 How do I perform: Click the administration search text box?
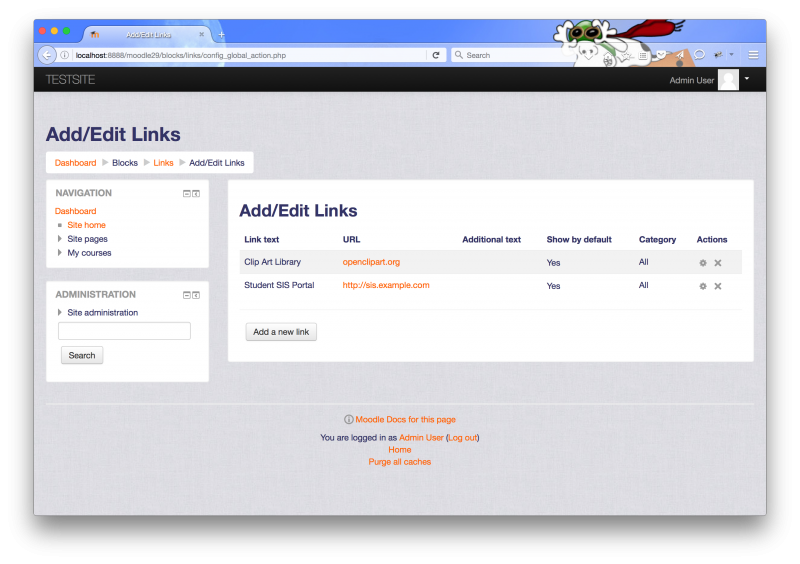coord(124,331)
